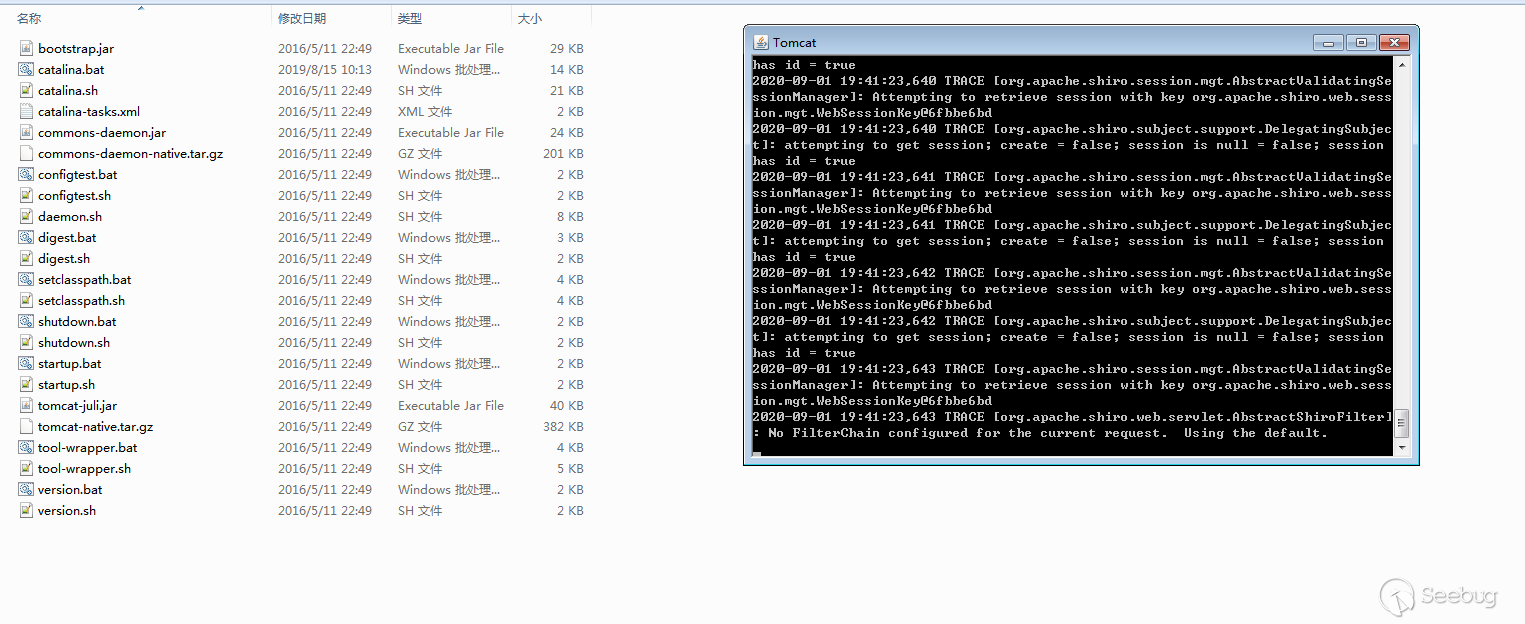
Task: Click the file name configtest.bat
Action: [77, 174]
